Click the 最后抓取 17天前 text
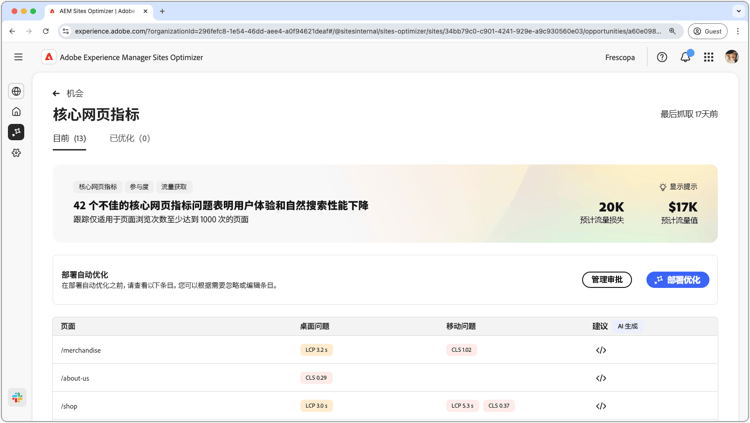750x423 pixels. (689, 114)
